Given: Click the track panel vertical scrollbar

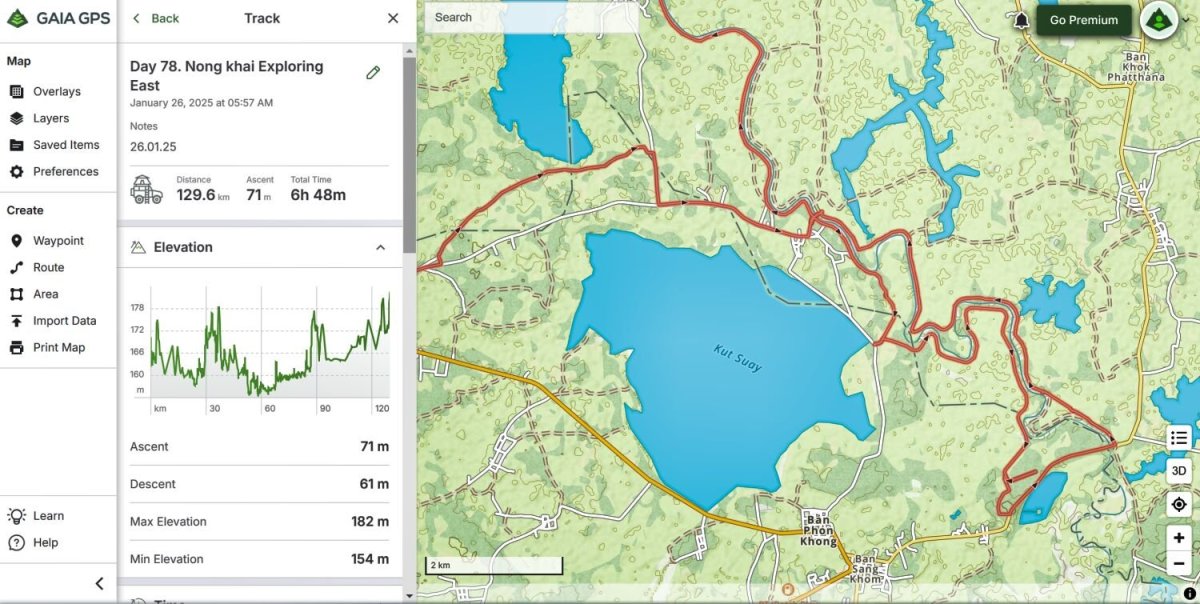Looking at the screenshot, I should (409, 150).
